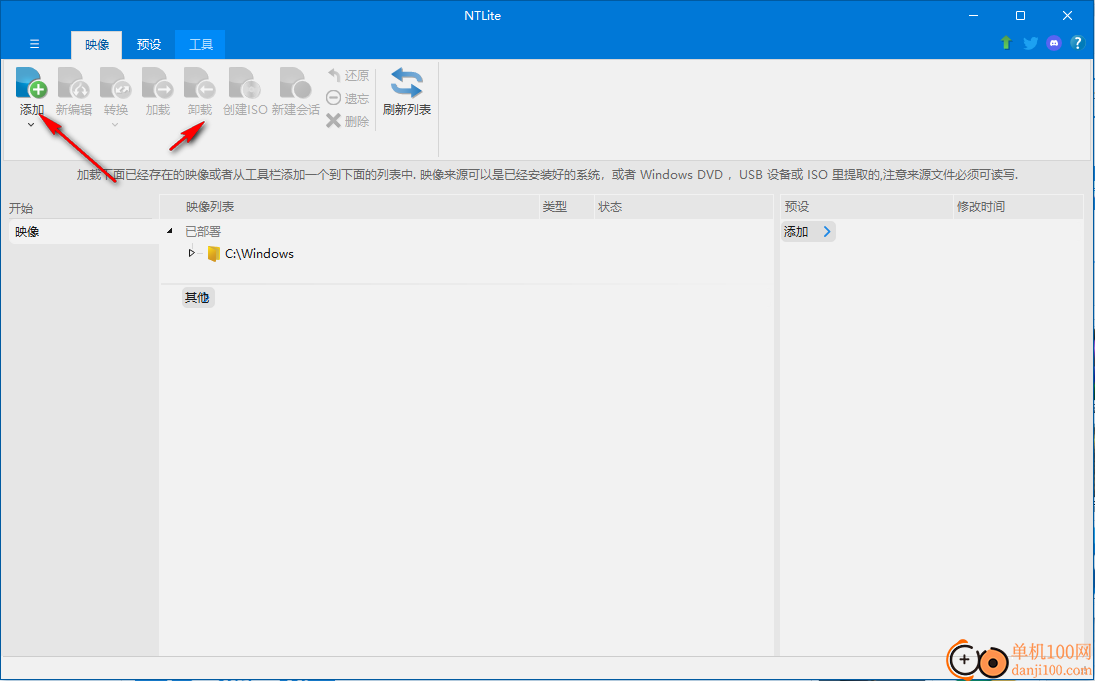The width and height of the screenshot is (1095, 681).
Task: Click the 预设 column header
Action: 867,207
